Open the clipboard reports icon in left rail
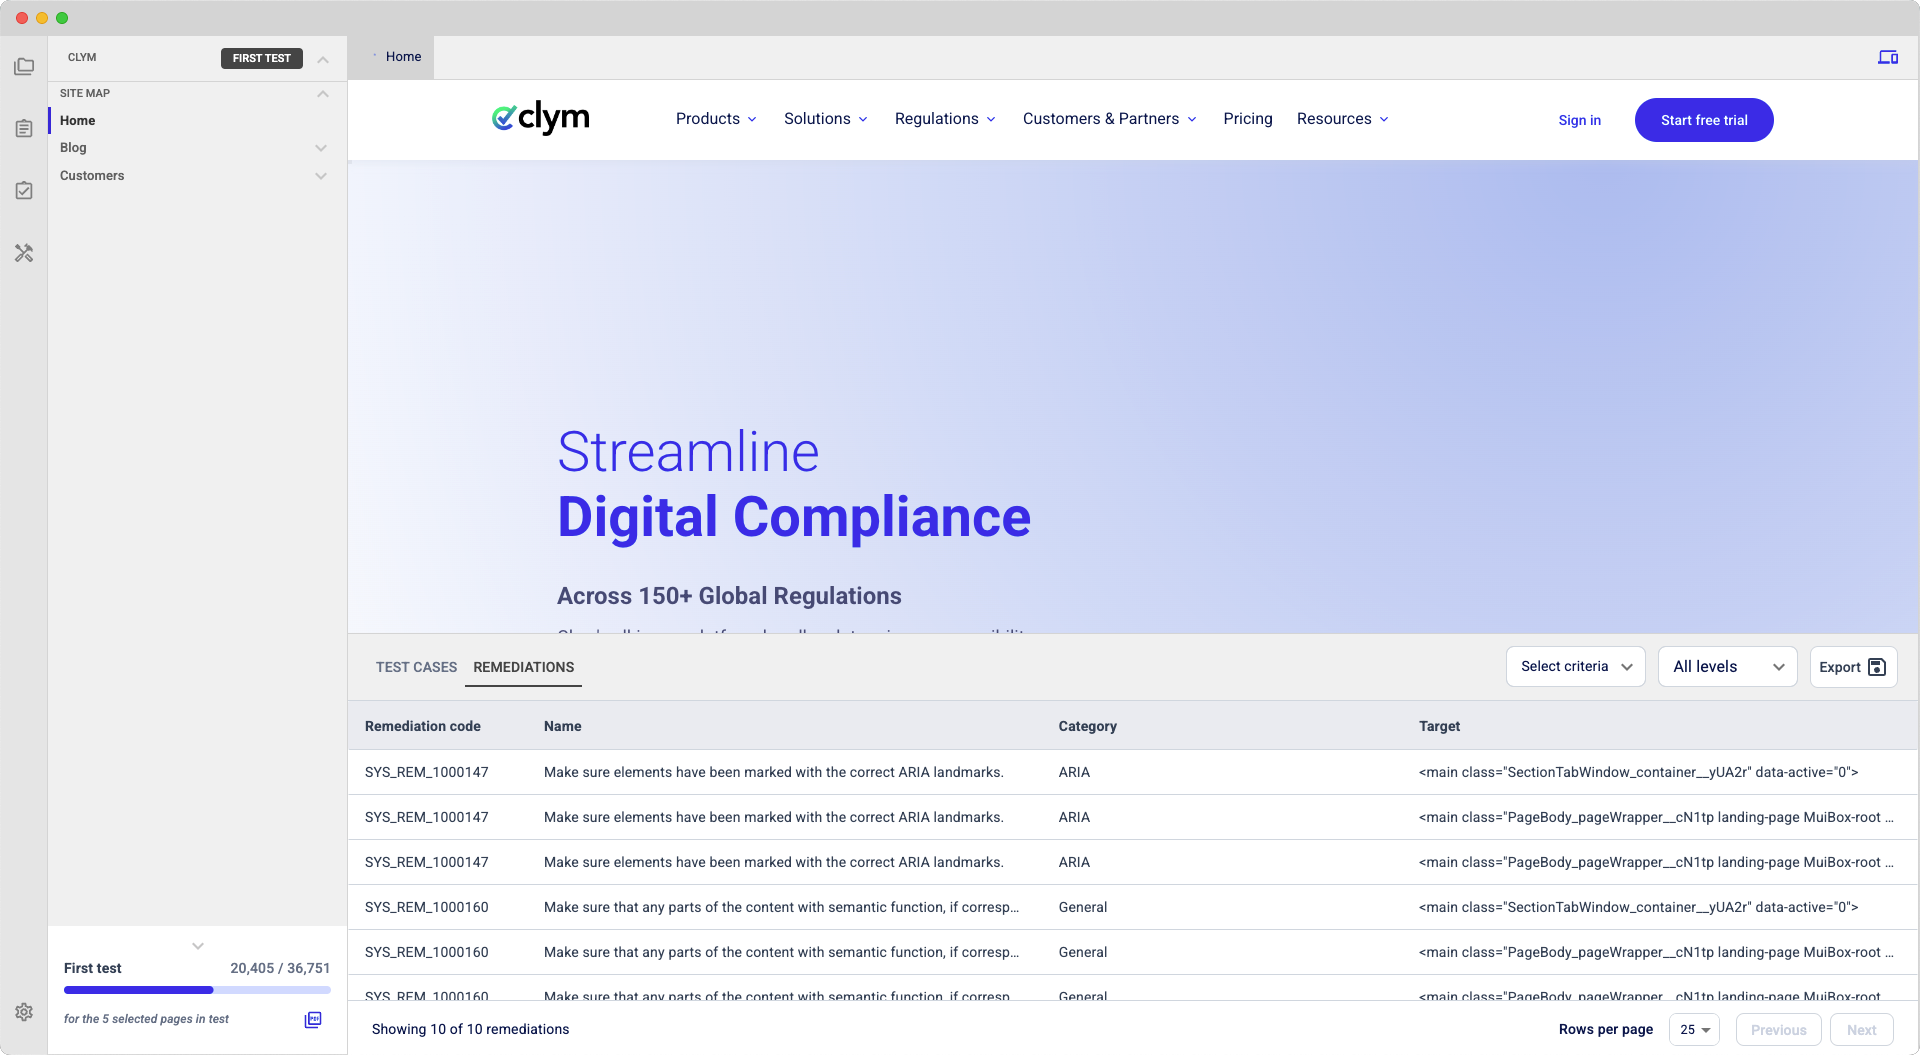1920x1055 pixels. 24,129
